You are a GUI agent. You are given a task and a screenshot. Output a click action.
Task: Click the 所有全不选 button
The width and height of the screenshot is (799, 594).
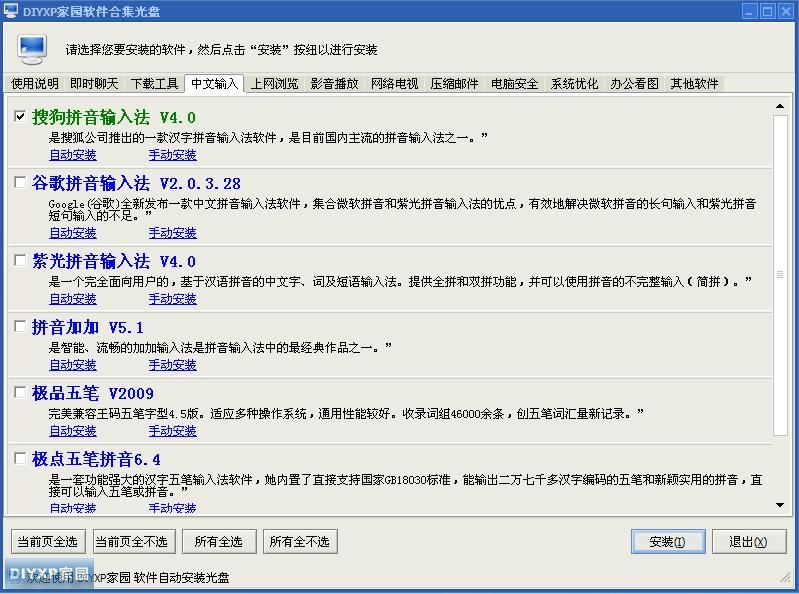[300, 542]
